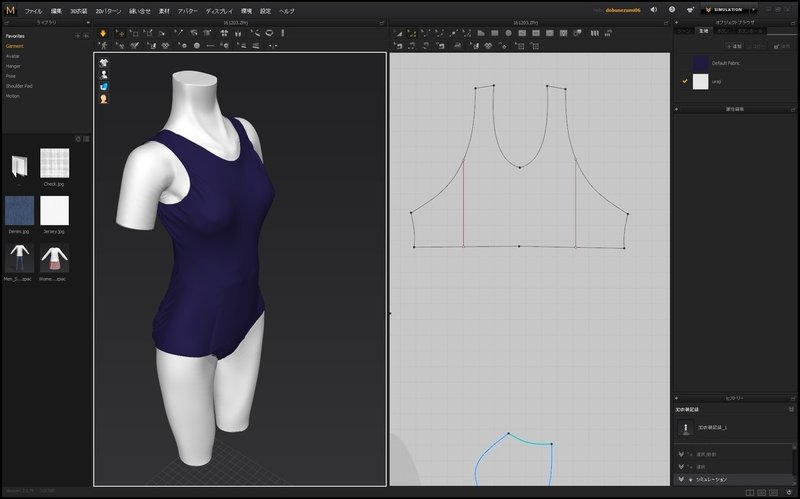Toggle visibility of the selection history entry
800x499 pixels.
(x=682, y=466)
